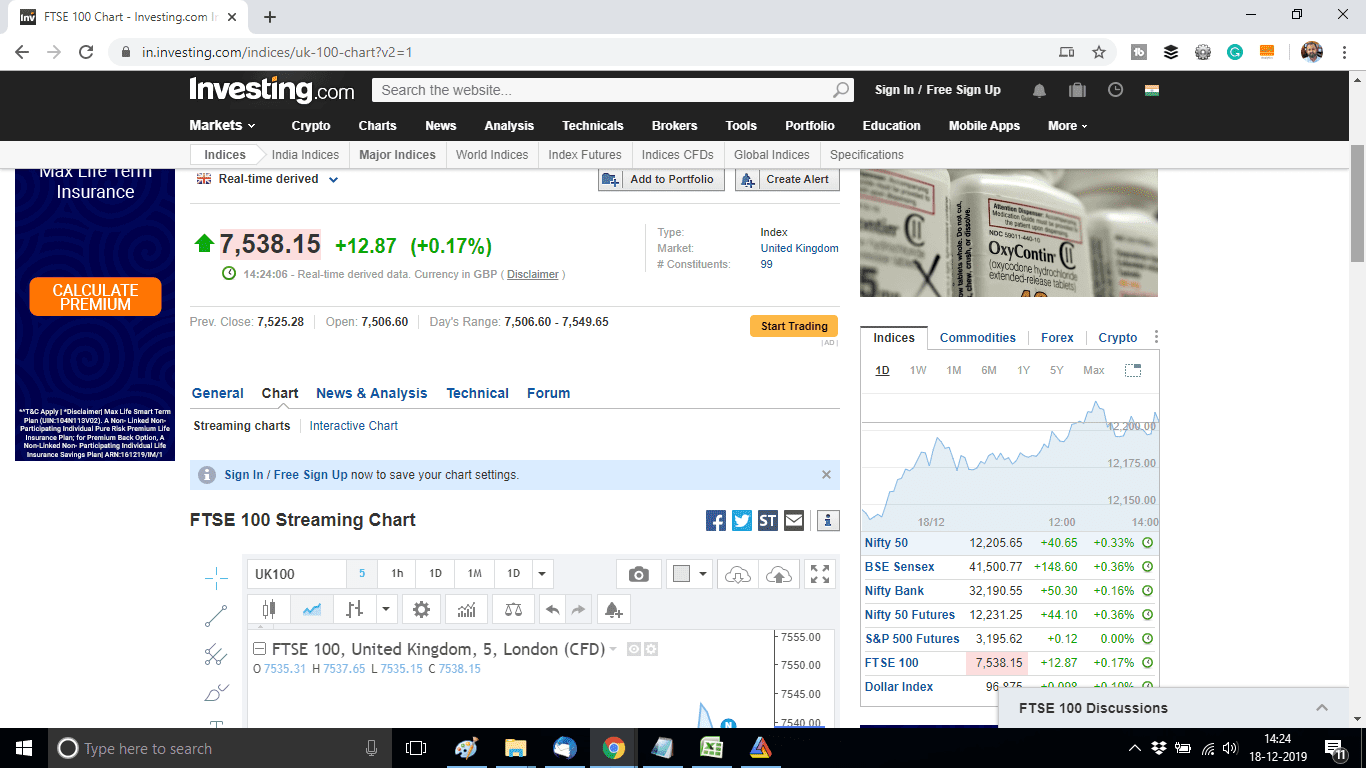Click the Disclaimer link
This screenshot has height=768, width=1366.
tap(532, 274)
